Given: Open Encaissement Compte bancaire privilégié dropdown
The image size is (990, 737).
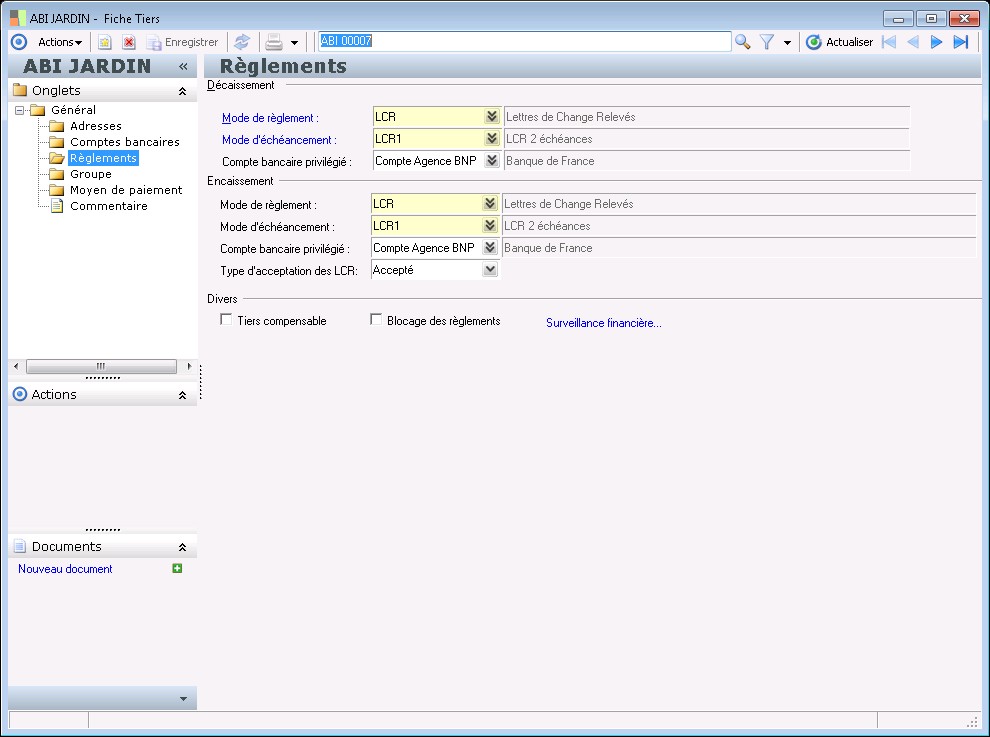Looking at the screenshot, I should coord(490,248).
